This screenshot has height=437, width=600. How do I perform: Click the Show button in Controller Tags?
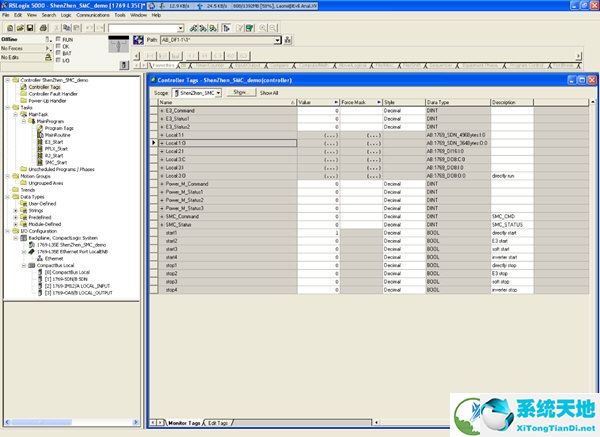click(x=241, y=93)
